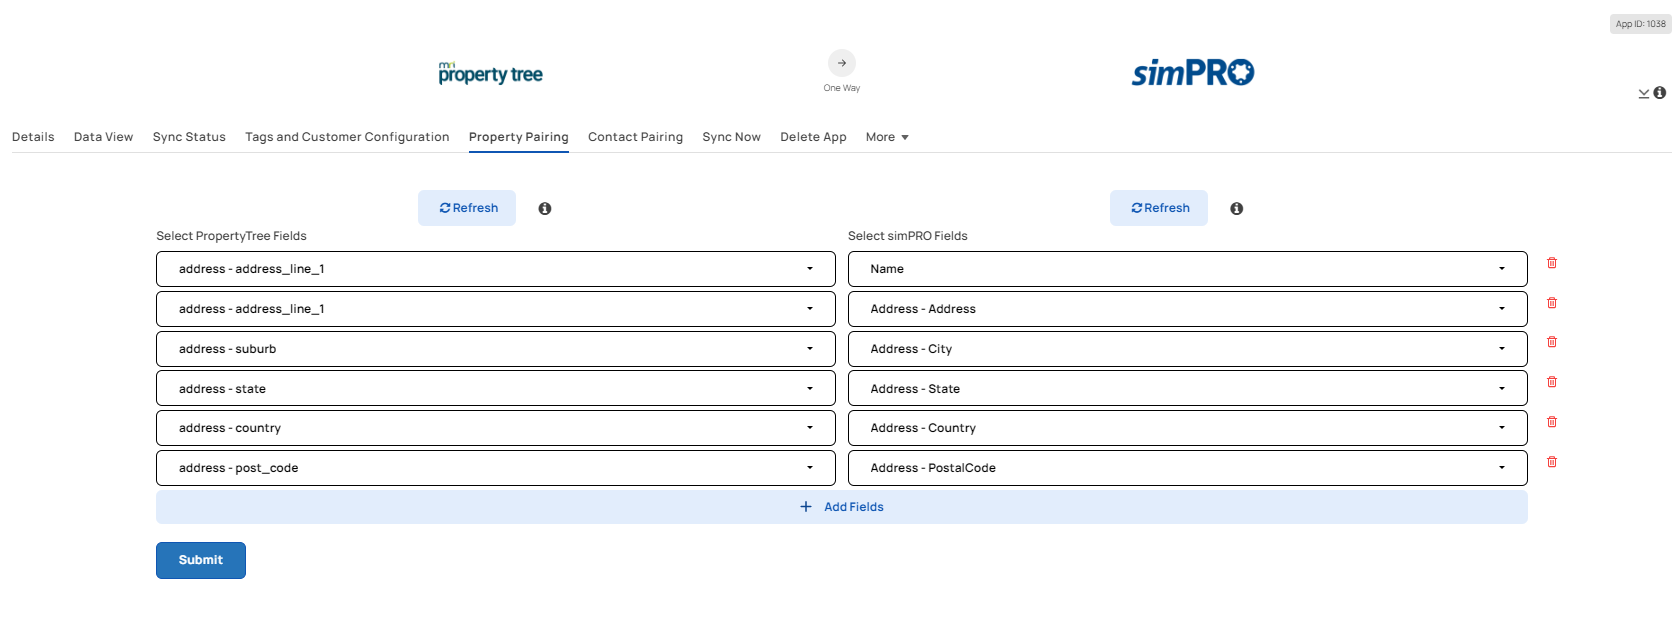1680x628 pixels.
Task: Delete the Address - Address pairing row
Action: point(1552,303)
